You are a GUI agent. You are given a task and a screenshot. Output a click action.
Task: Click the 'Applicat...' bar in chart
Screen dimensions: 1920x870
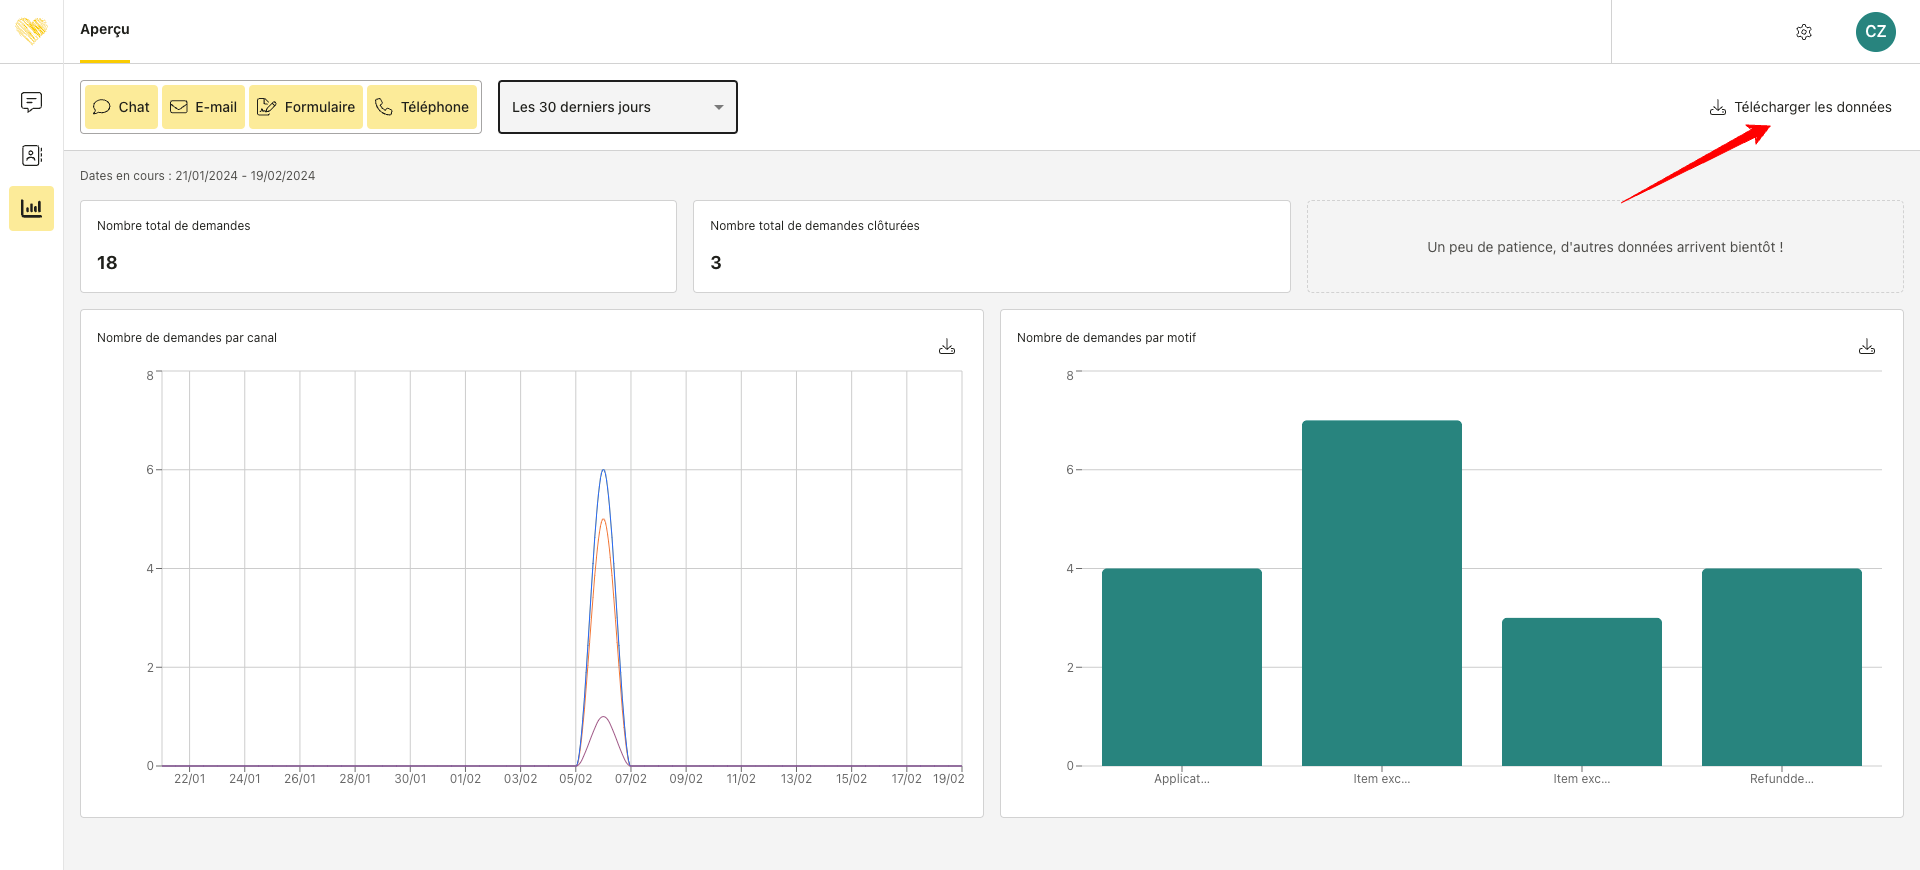pos(1181,667)
